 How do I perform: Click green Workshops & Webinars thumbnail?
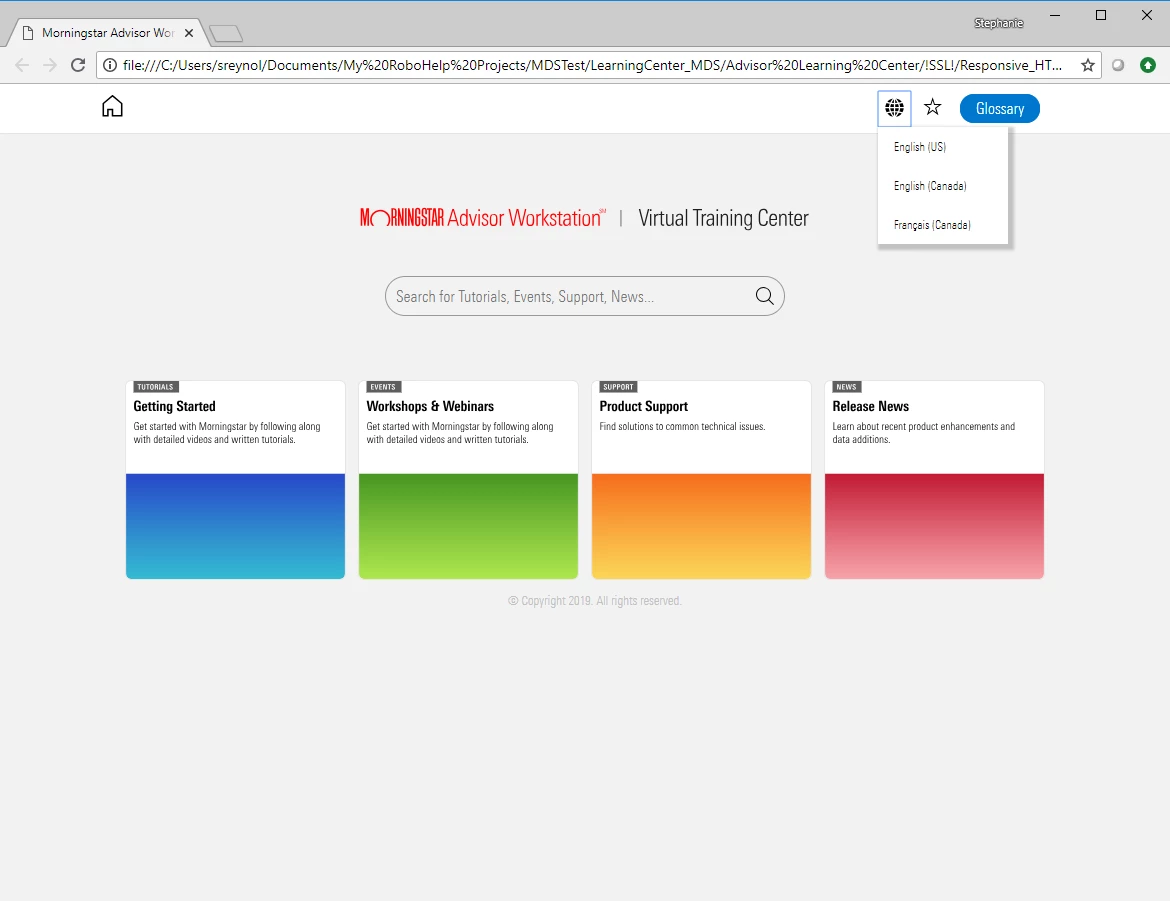(x=468, y=526)
